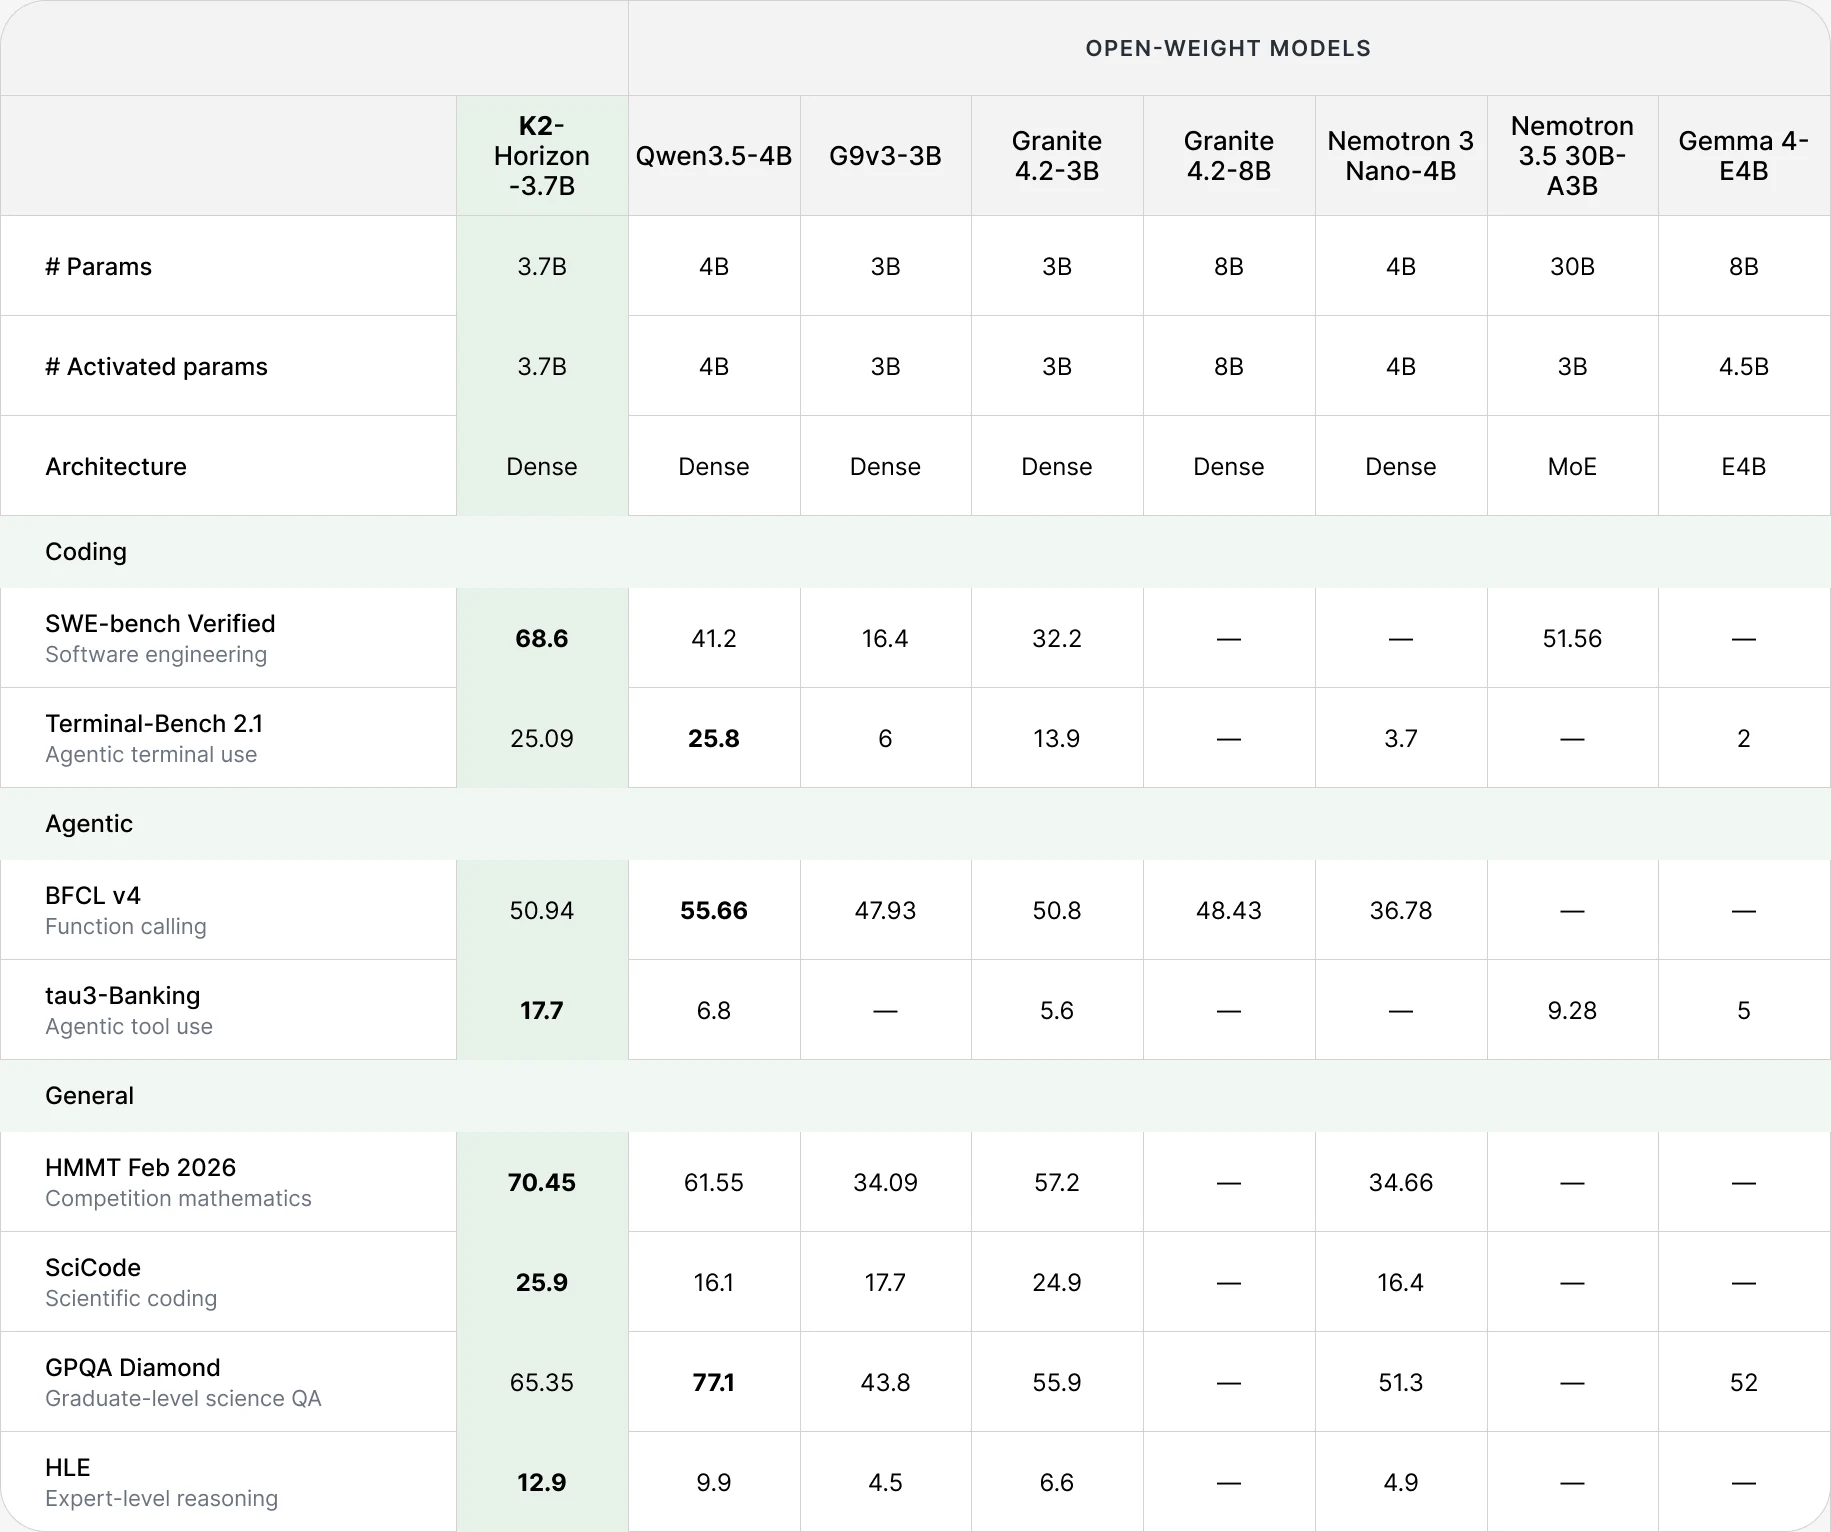1831x1532 pixels.
Task: Click the Granite 4.2-8B column header
Action: pyautogui.click(x=1229, y=156)
